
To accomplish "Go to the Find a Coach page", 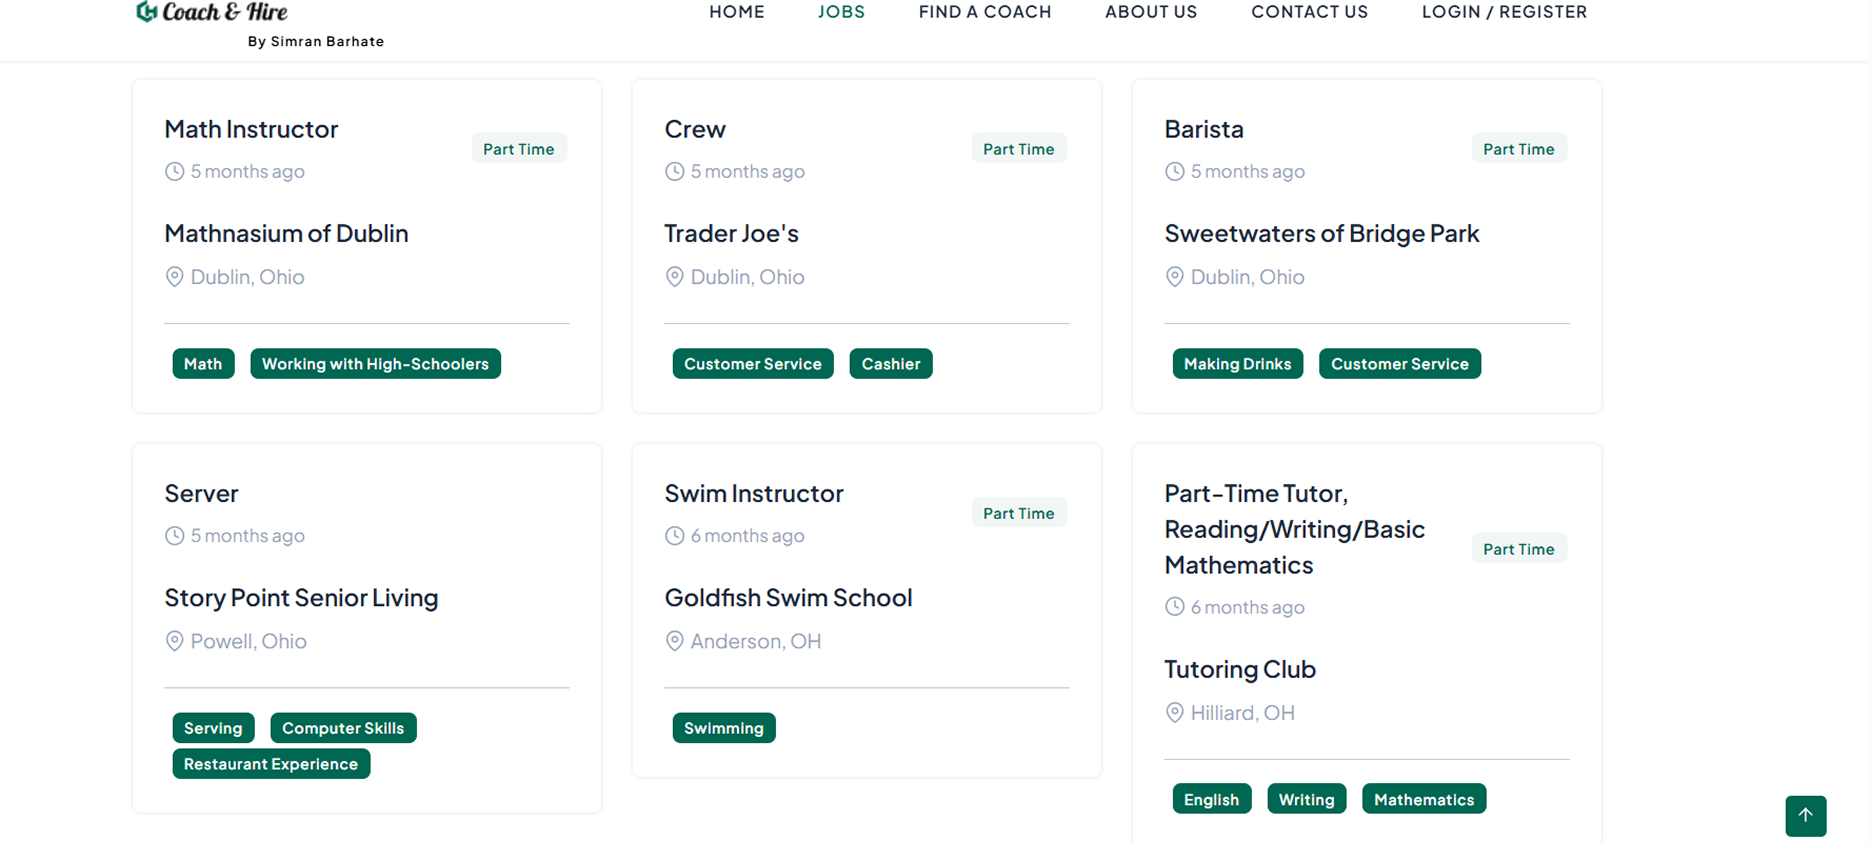I will (984, 12).
